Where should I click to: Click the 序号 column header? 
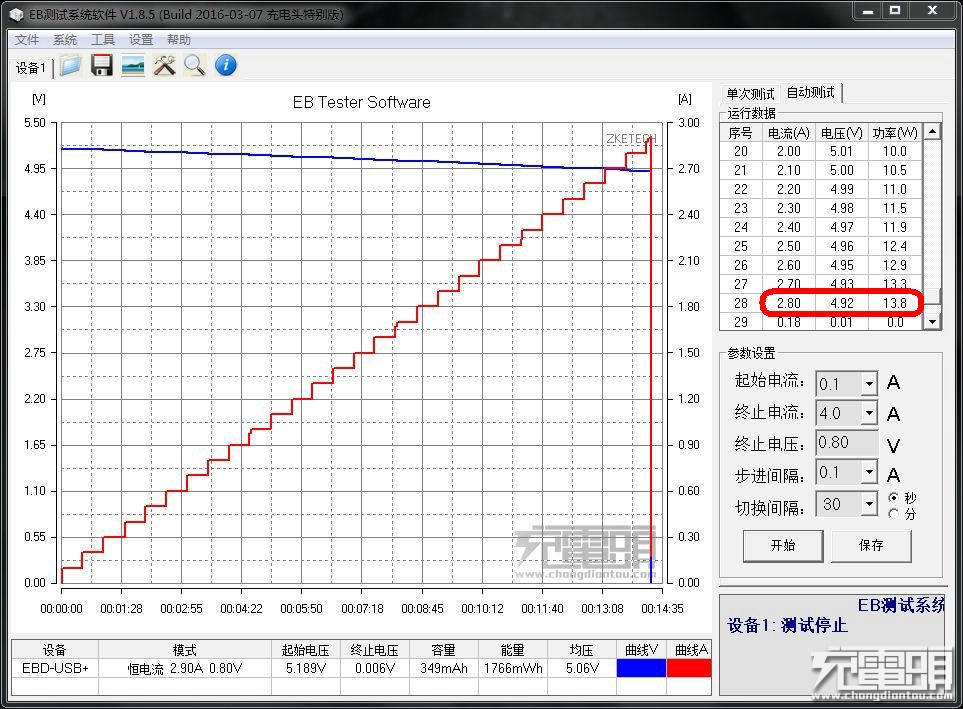740,133
